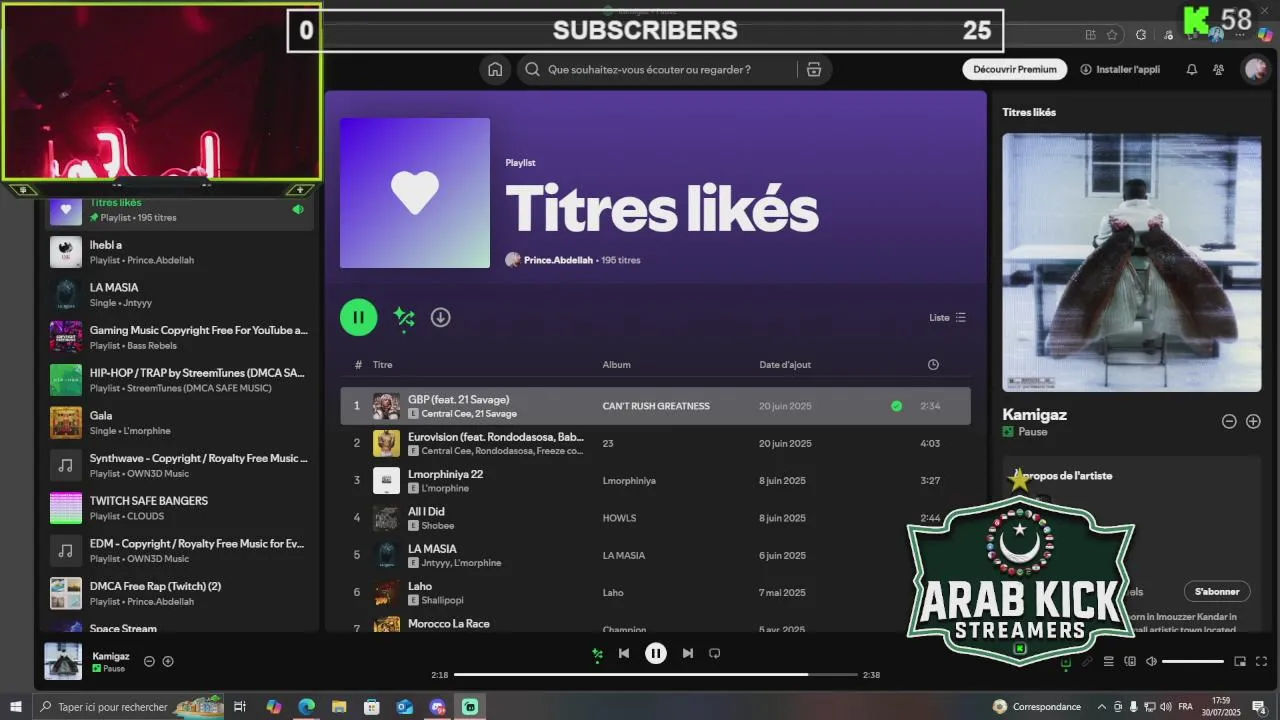
Task: Open the Synthwave Copyright playlist
Action: (180, 465)
